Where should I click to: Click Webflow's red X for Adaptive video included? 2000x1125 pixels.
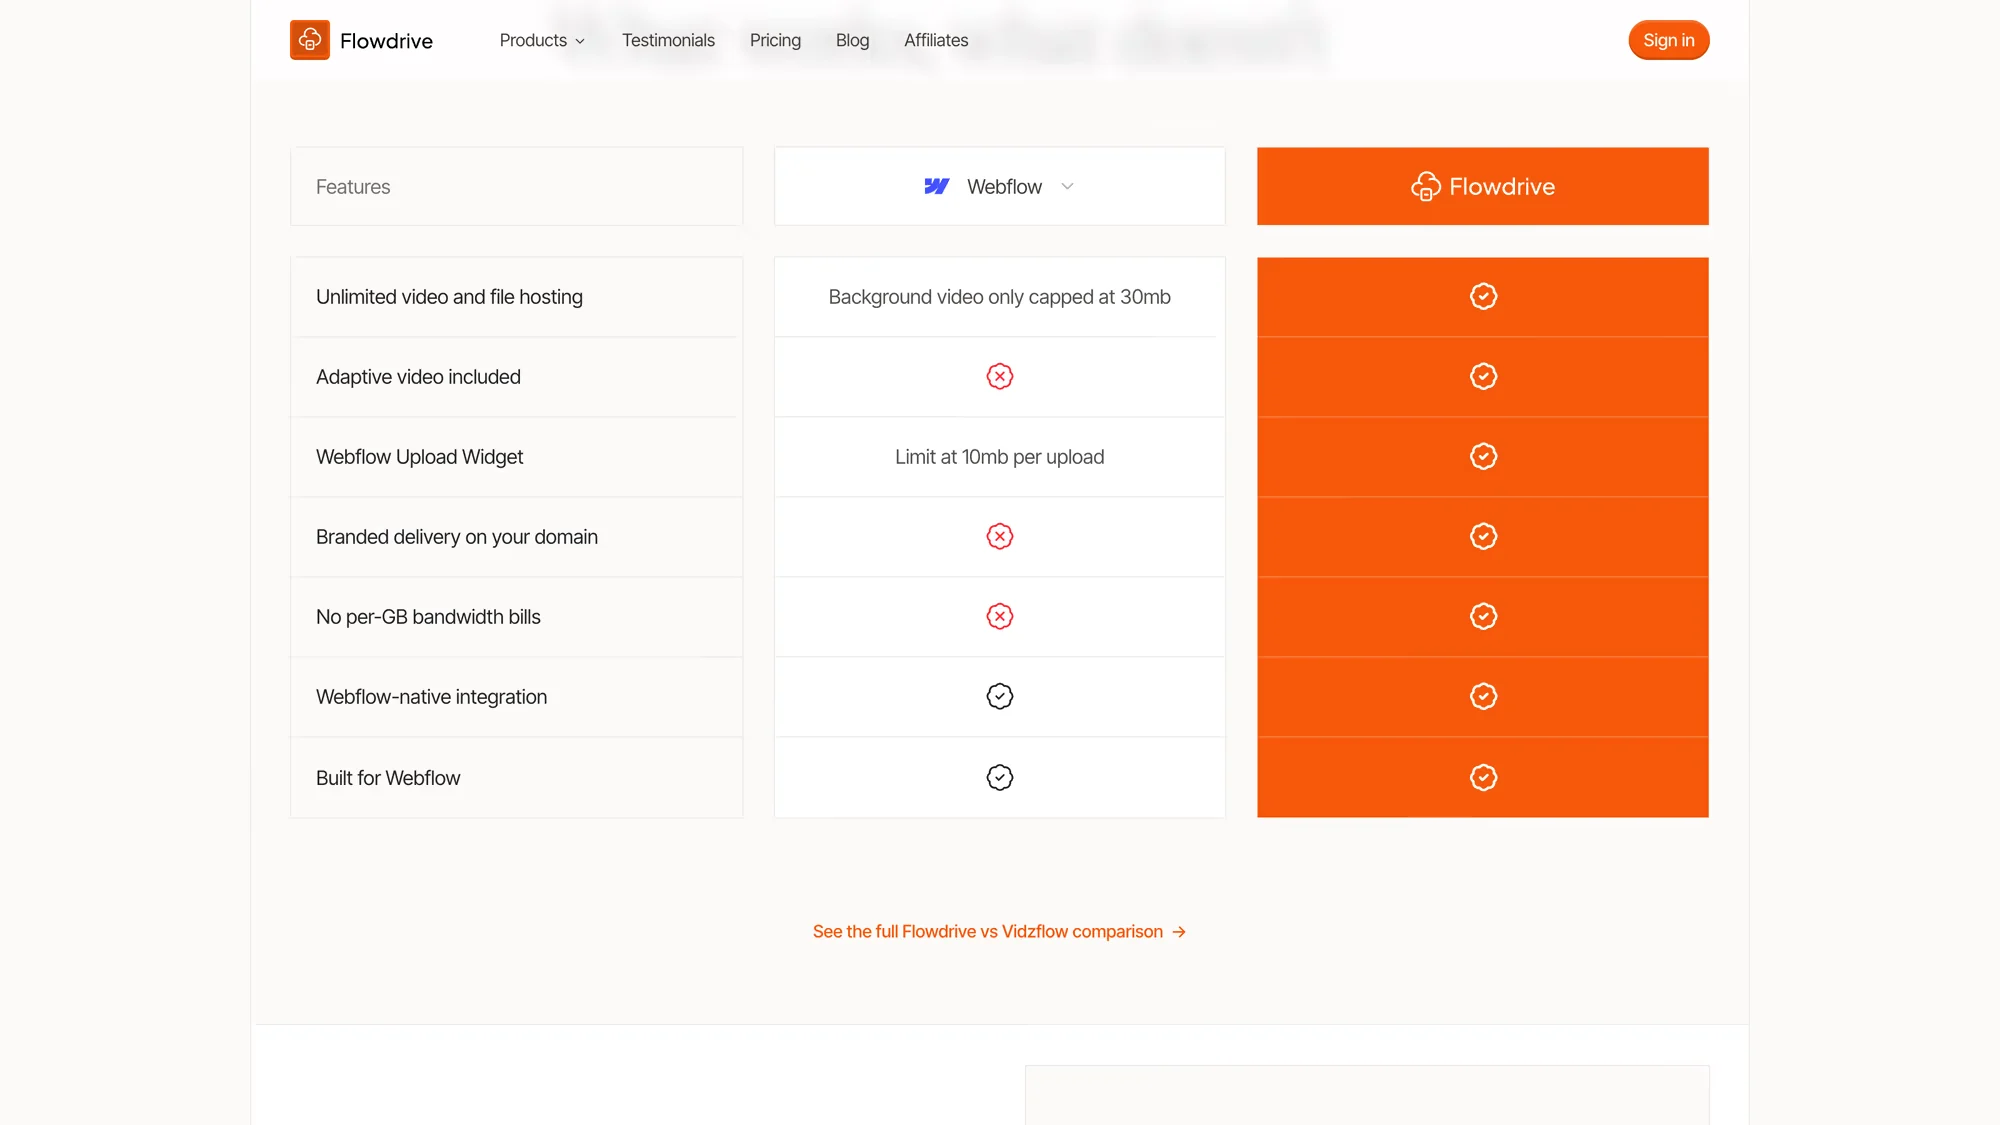[x=1000, y=377]
